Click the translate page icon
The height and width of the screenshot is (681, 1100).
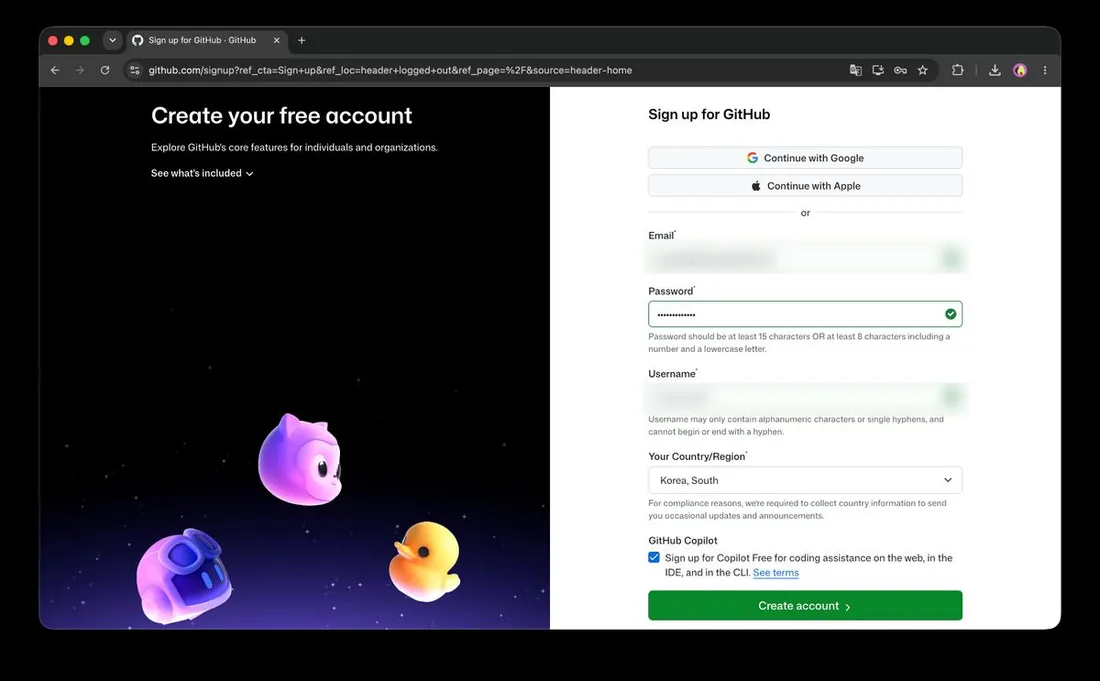[855, 70]
